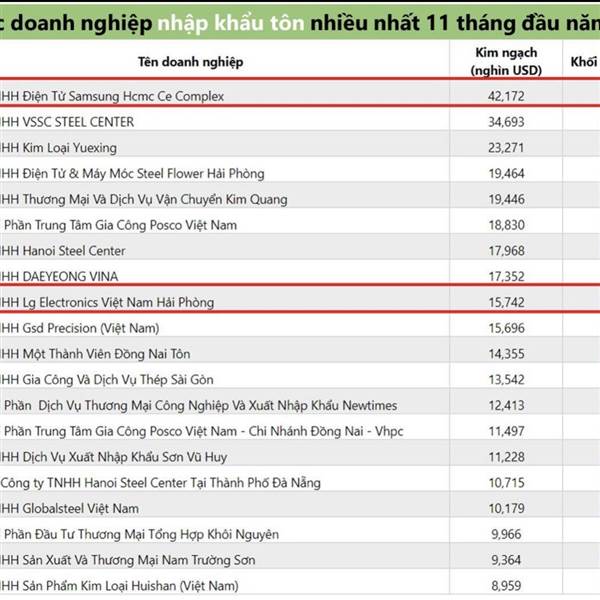Select Xuất Nhập Khẩu Sơn Vũ Huy name
This screenshot has height=600, width=600.
(x=114, y=457)
